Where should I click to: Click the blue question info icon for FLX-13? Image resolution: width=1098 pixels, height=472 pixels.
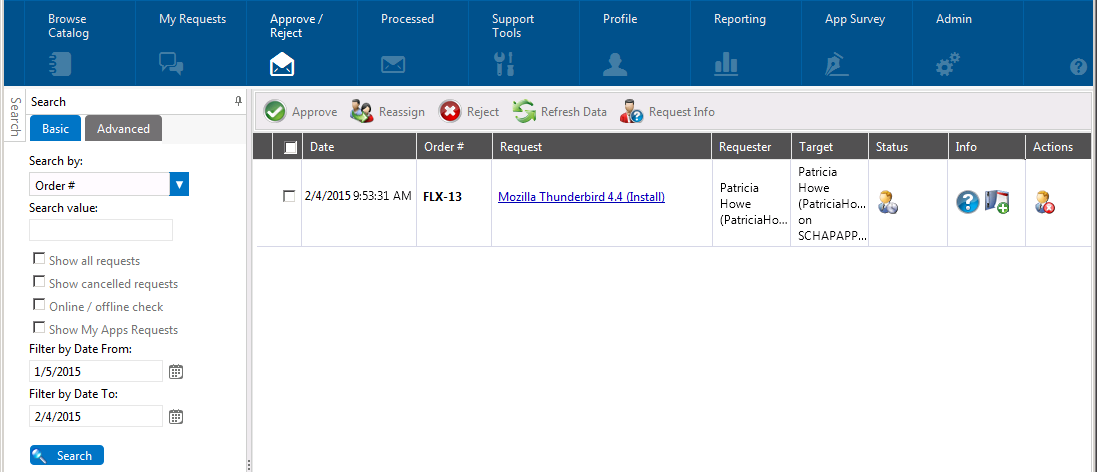pos(968,202)
